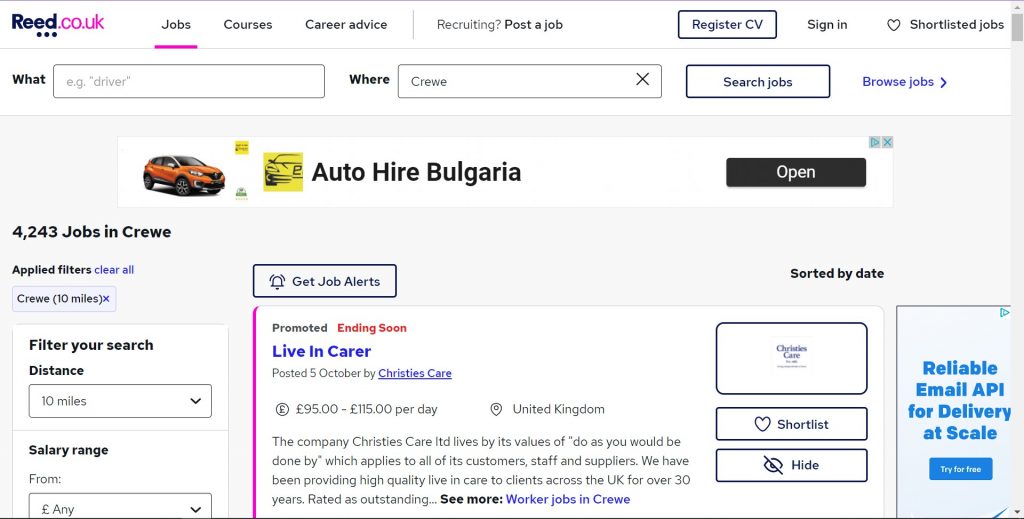The image size is (1024, 519).
Task: Clear the Crewe location with X icon
Action: [x=643, y=79]
